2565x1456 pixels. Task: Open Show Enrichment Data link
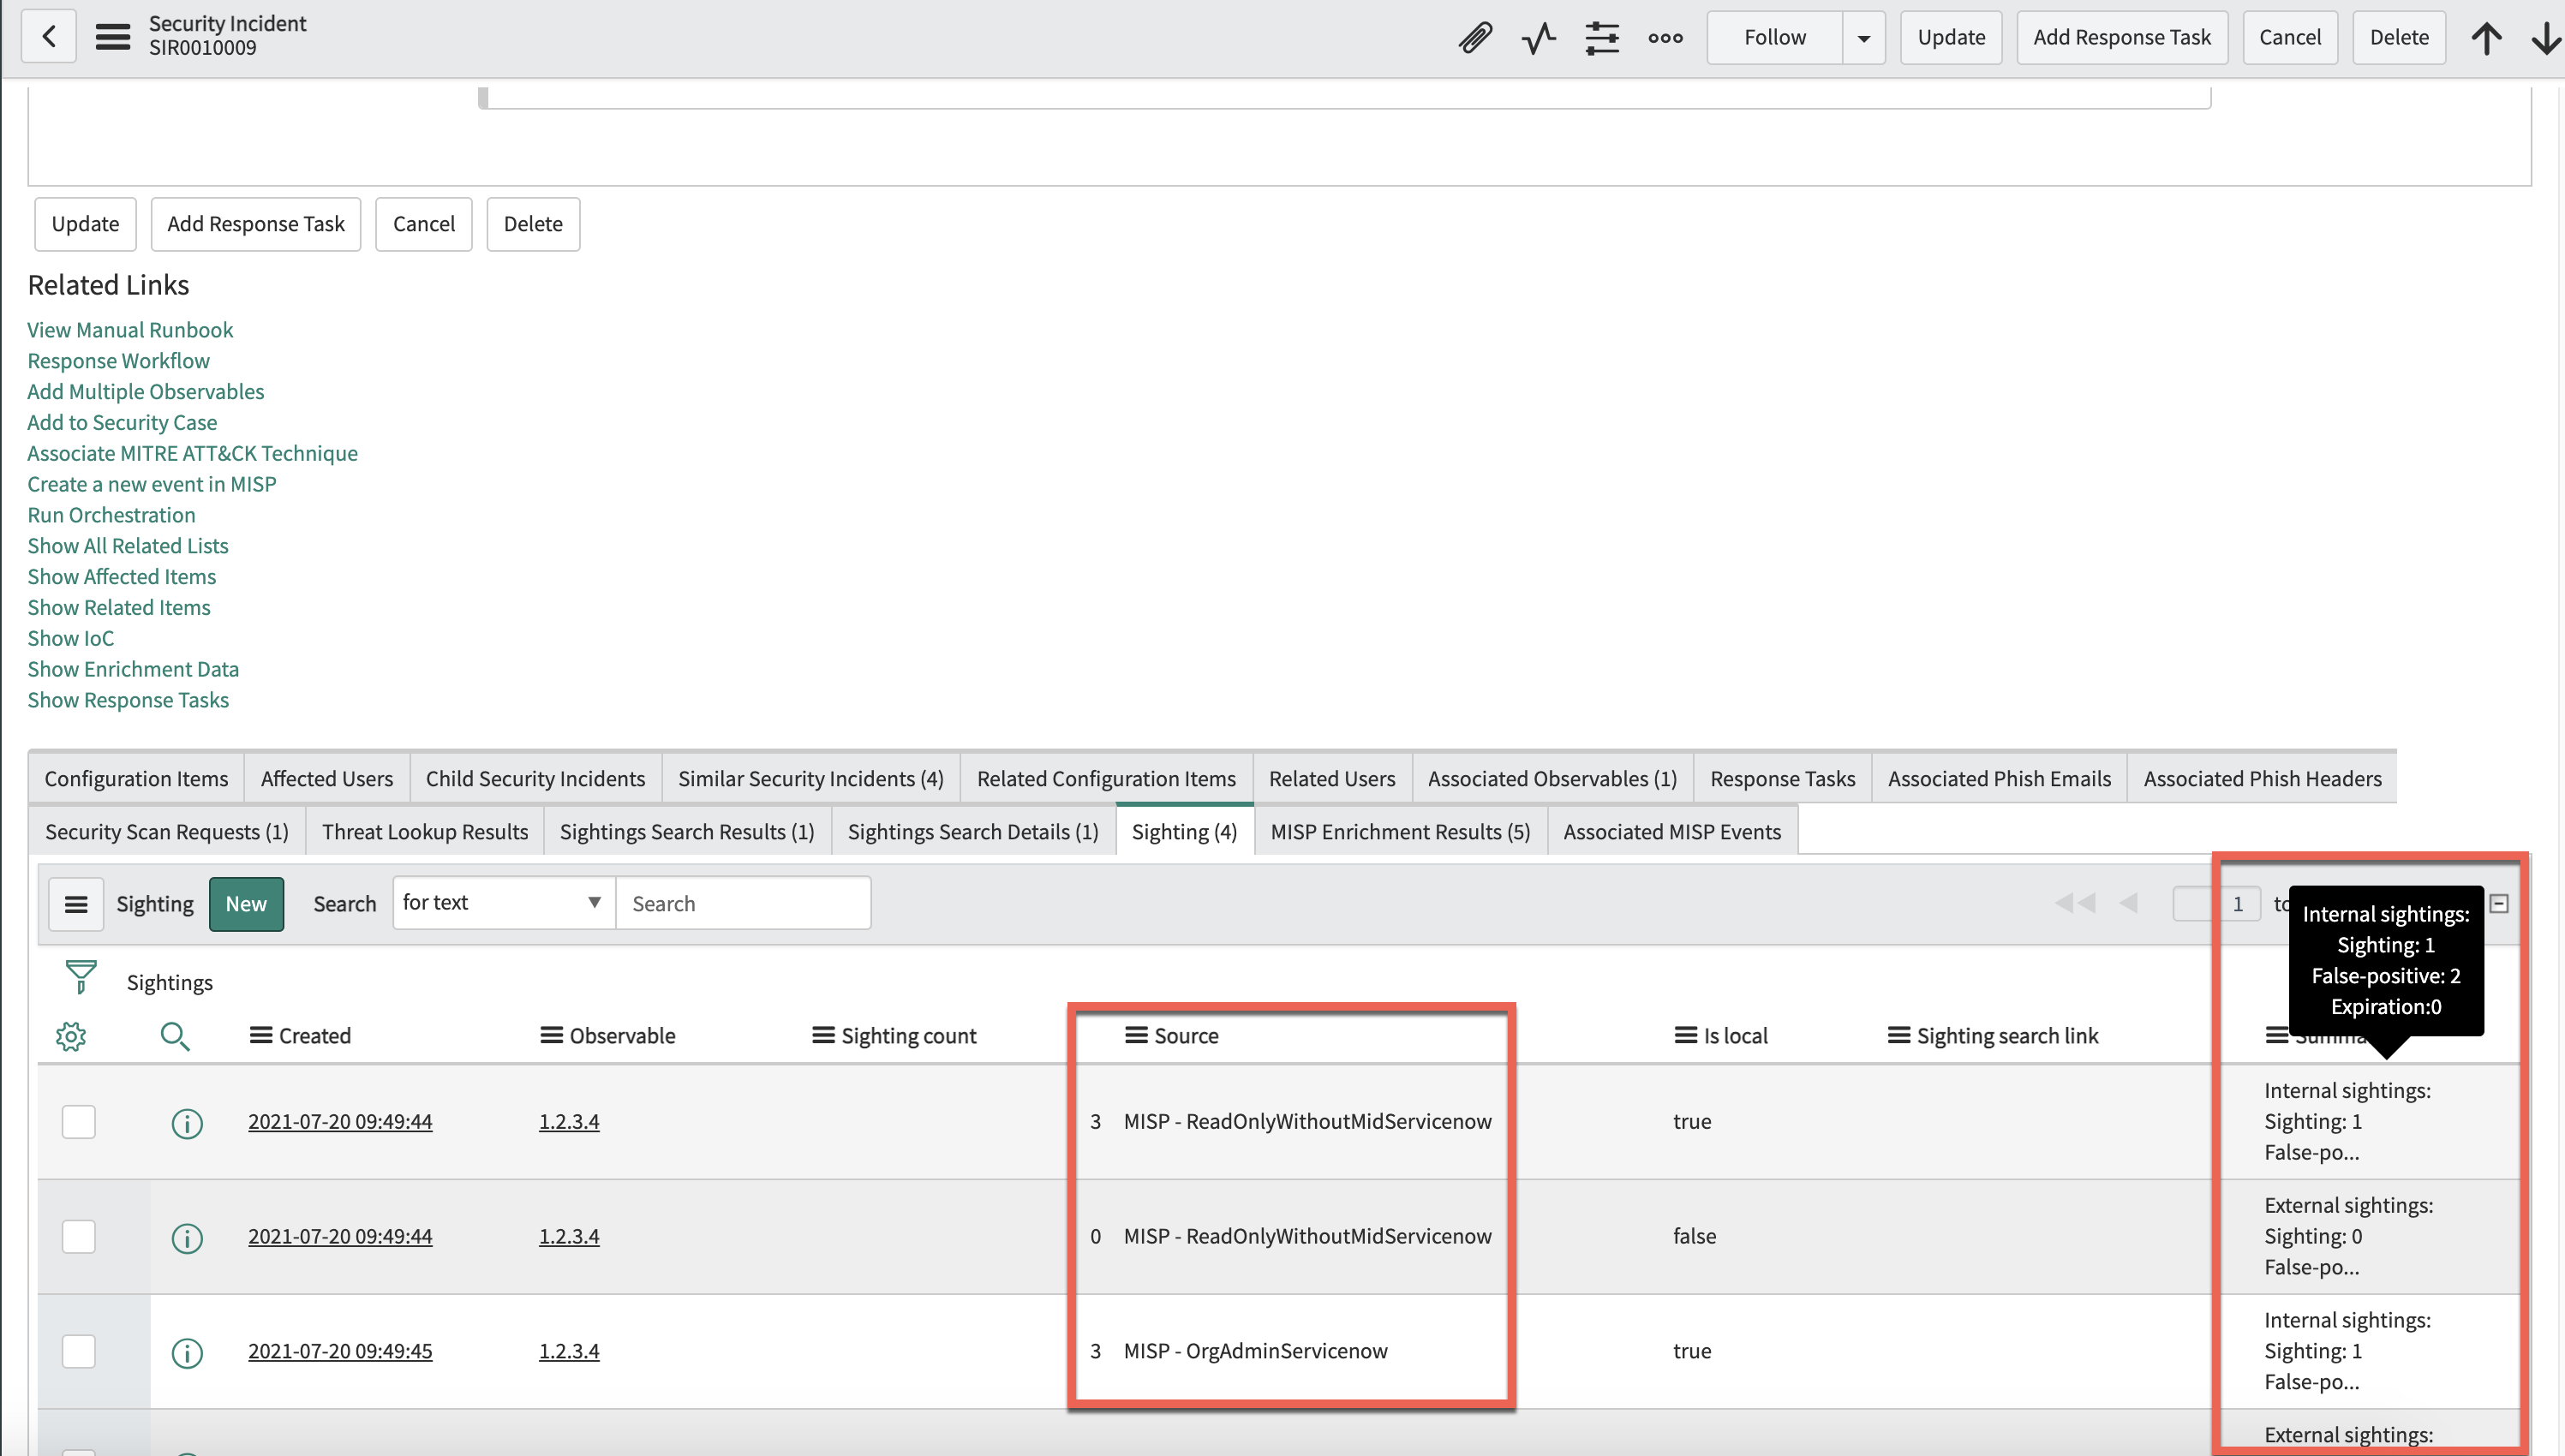coord(133,669)
